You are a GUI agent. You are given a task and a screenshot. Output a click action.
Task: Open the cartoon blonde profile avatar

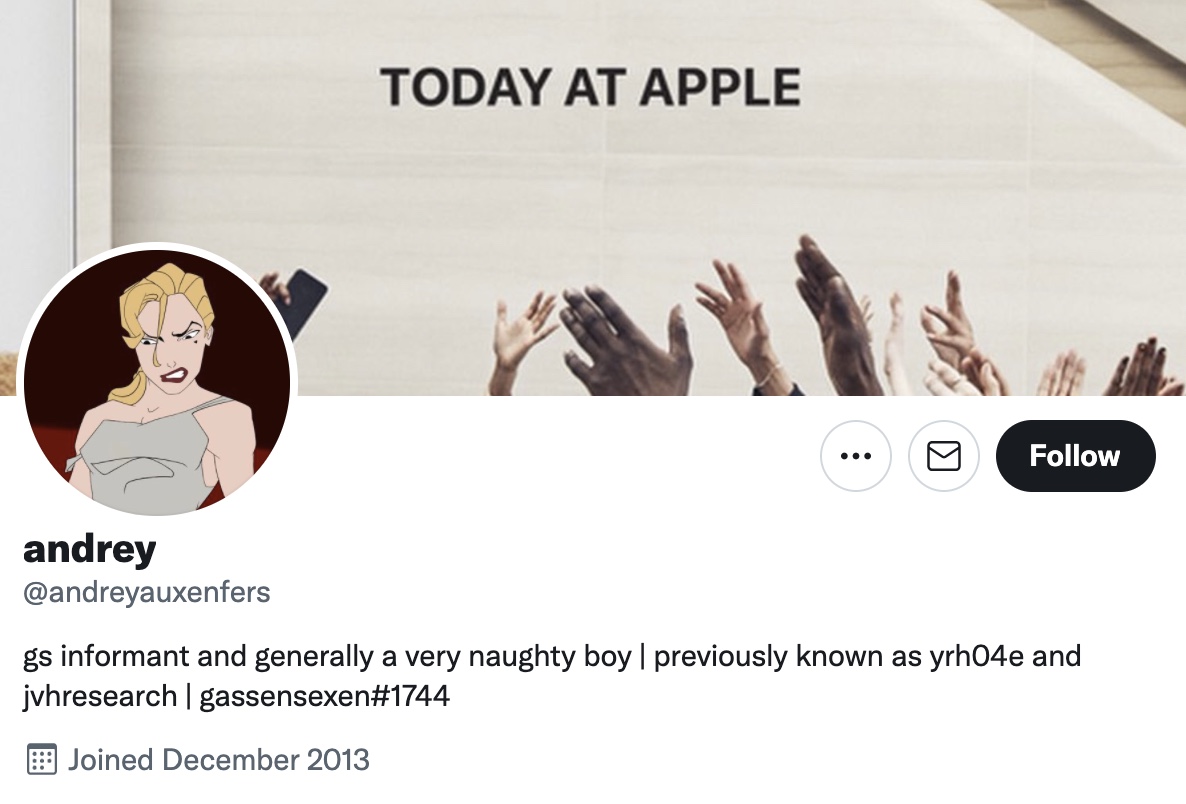tap(157, 382)
